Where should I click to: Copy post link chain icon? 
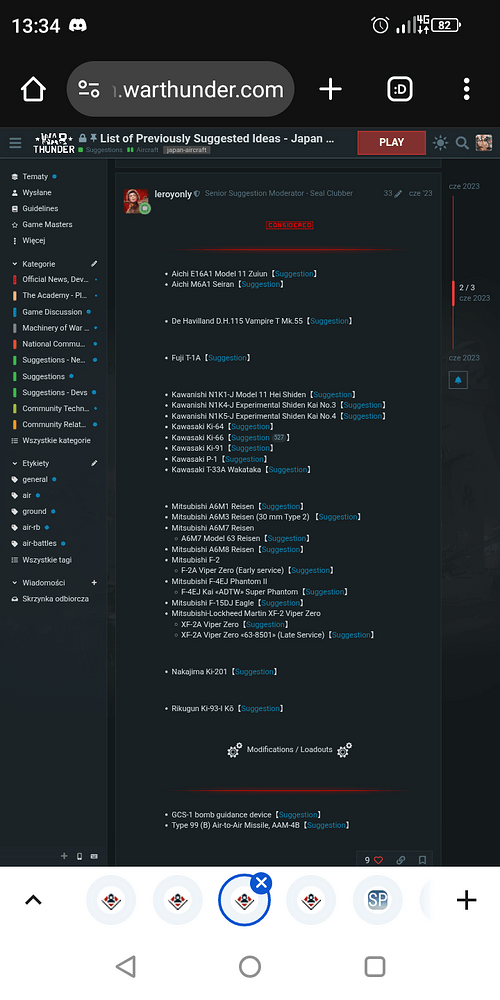pyautogui.click(x=401, y=860)
